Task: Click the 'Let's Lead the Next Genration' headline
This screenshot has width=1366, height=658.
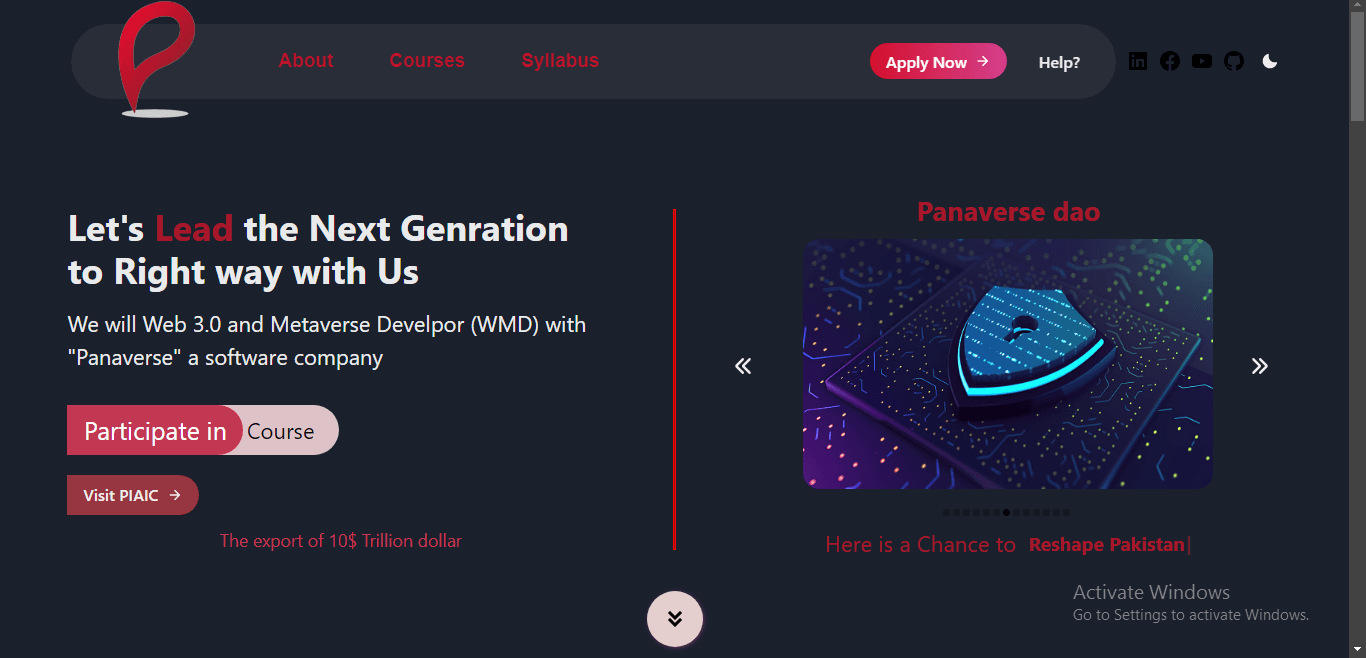Action: [318, 250]
